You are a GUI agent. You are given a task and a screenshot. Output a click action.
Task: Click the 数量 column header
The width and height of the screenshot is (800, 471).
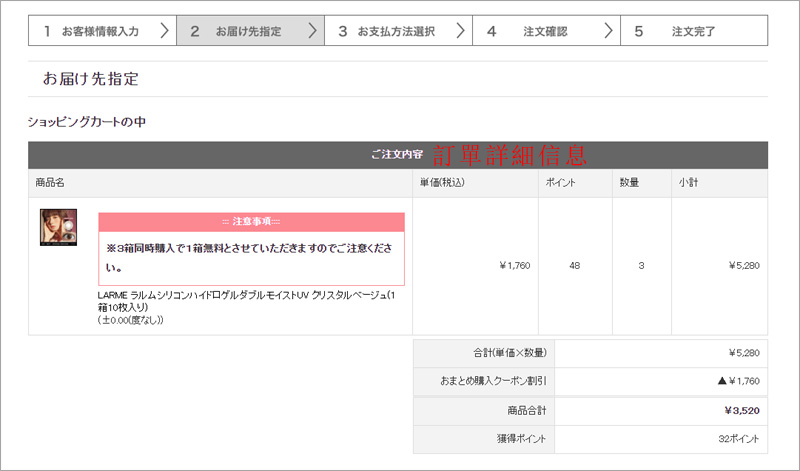(629, 184)
